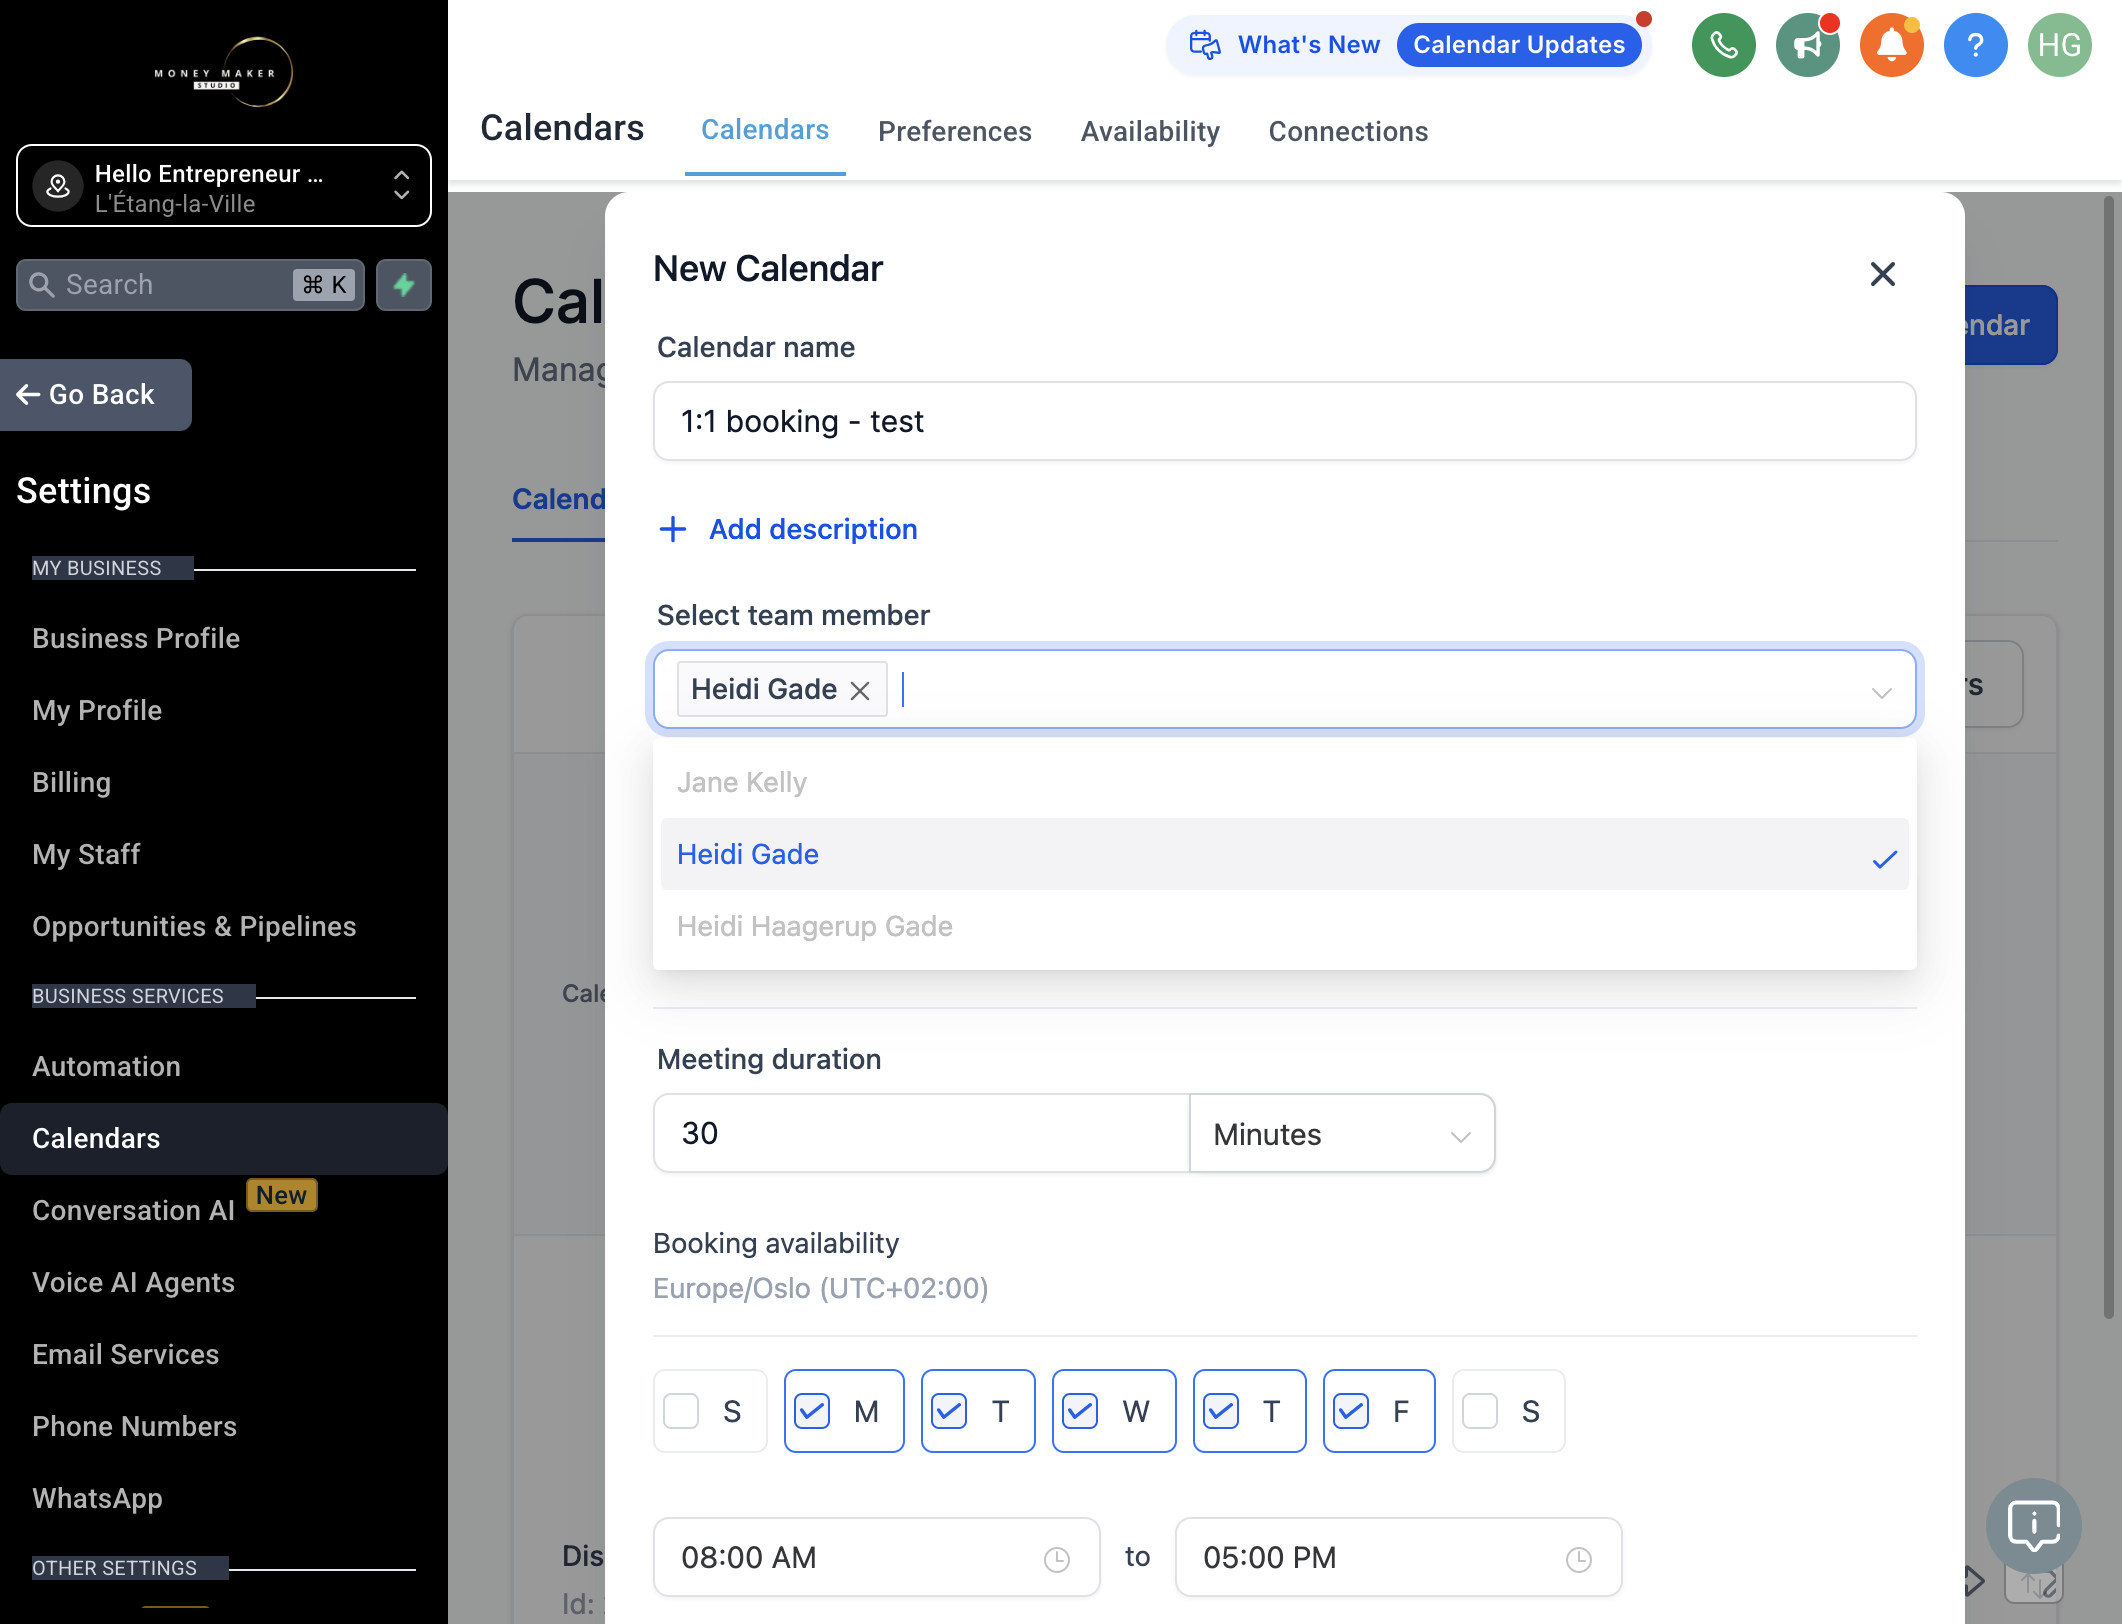2122x1624 pixels.
Task: Remove Heidi Gade tag from team member
Action: (860, 691)
